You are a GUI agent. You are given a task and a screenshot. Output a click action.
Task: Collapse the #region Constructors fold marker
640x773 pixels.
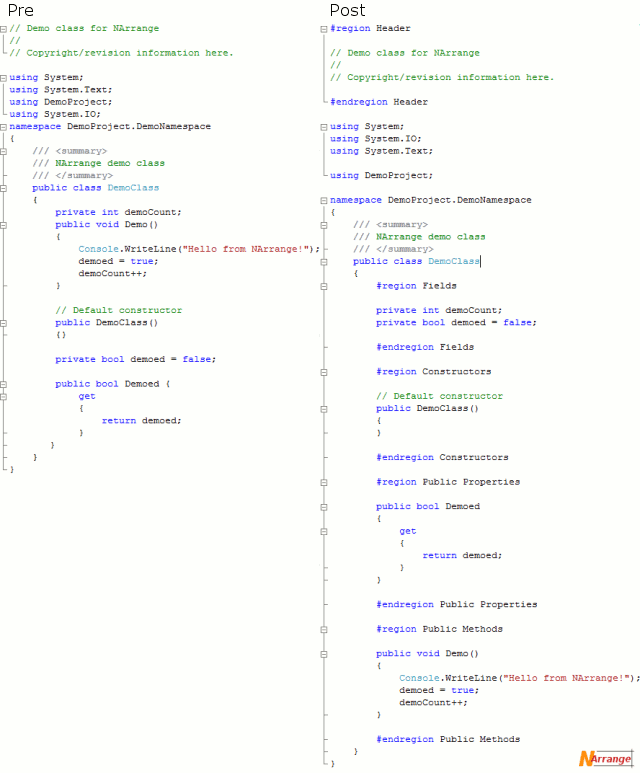click(325, 372)
